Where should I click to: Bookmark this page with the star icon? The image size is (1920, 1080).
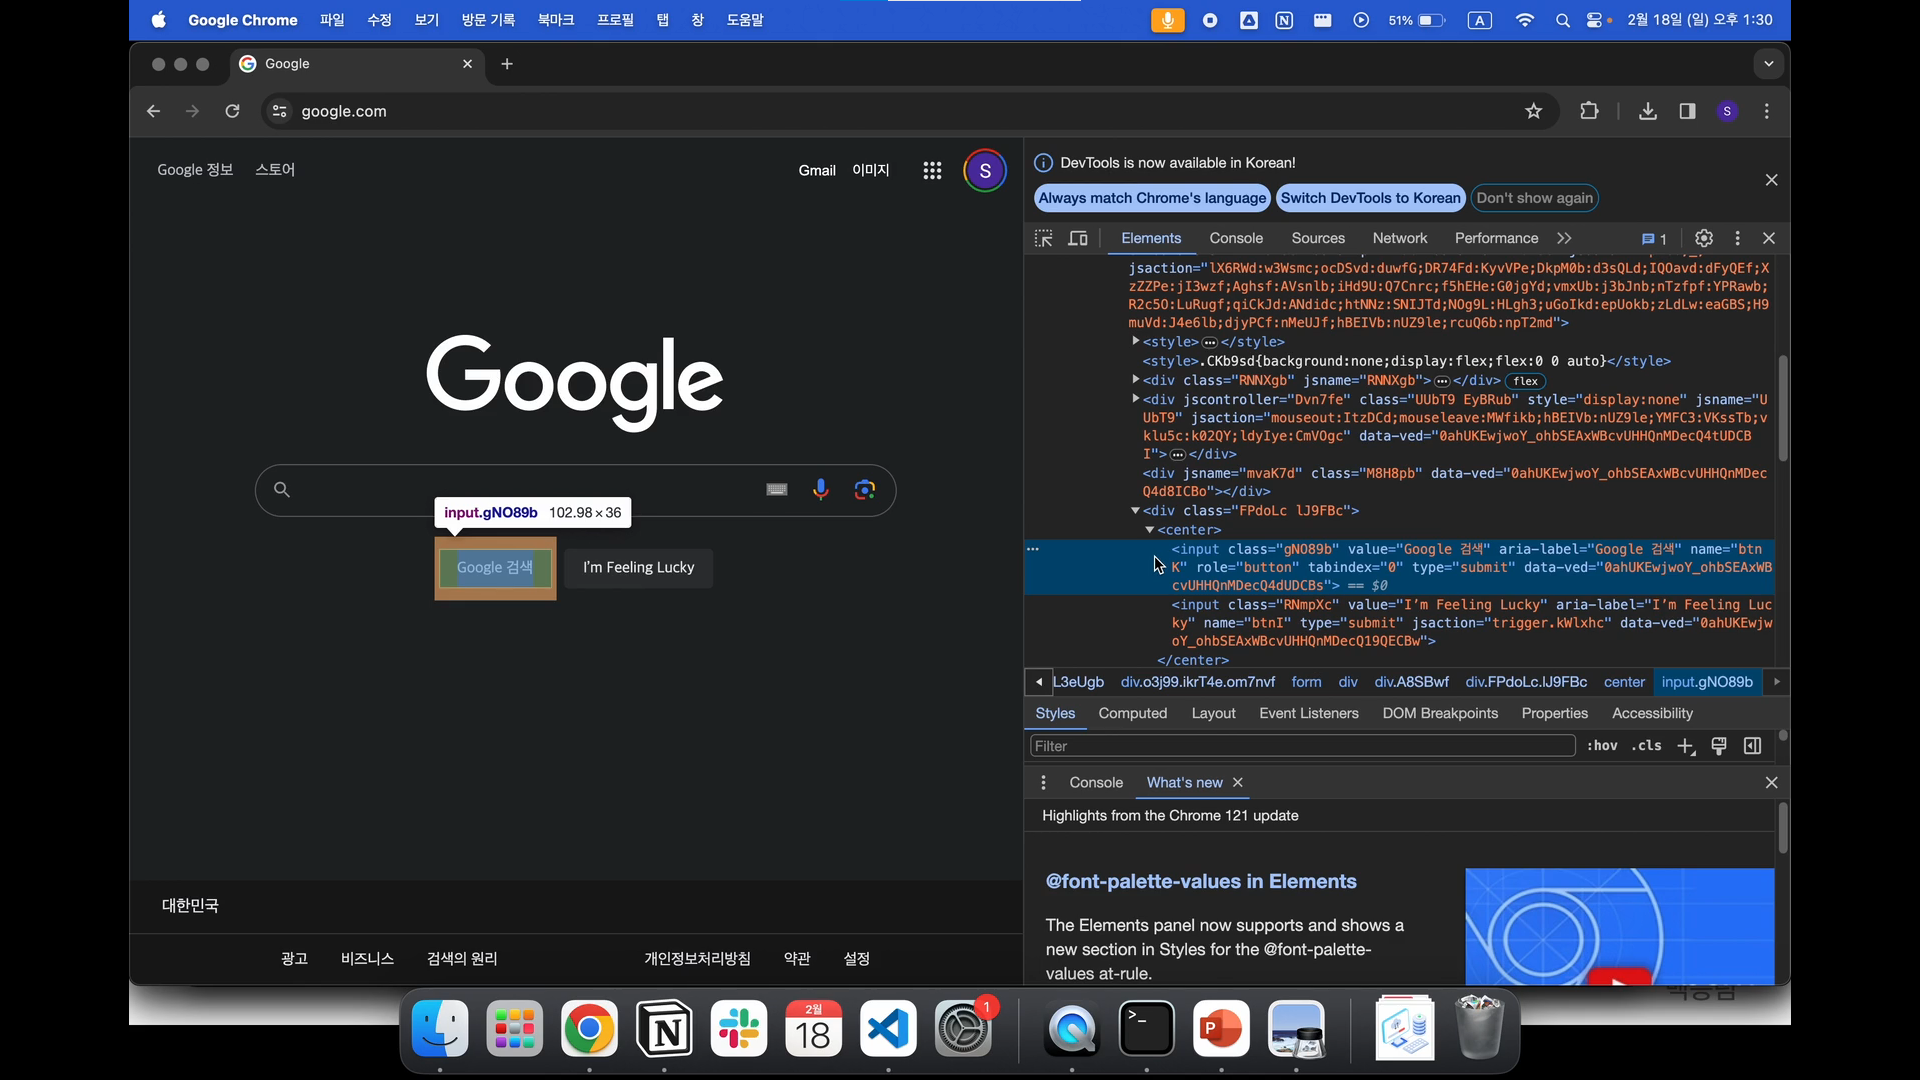pos(1533,111)
